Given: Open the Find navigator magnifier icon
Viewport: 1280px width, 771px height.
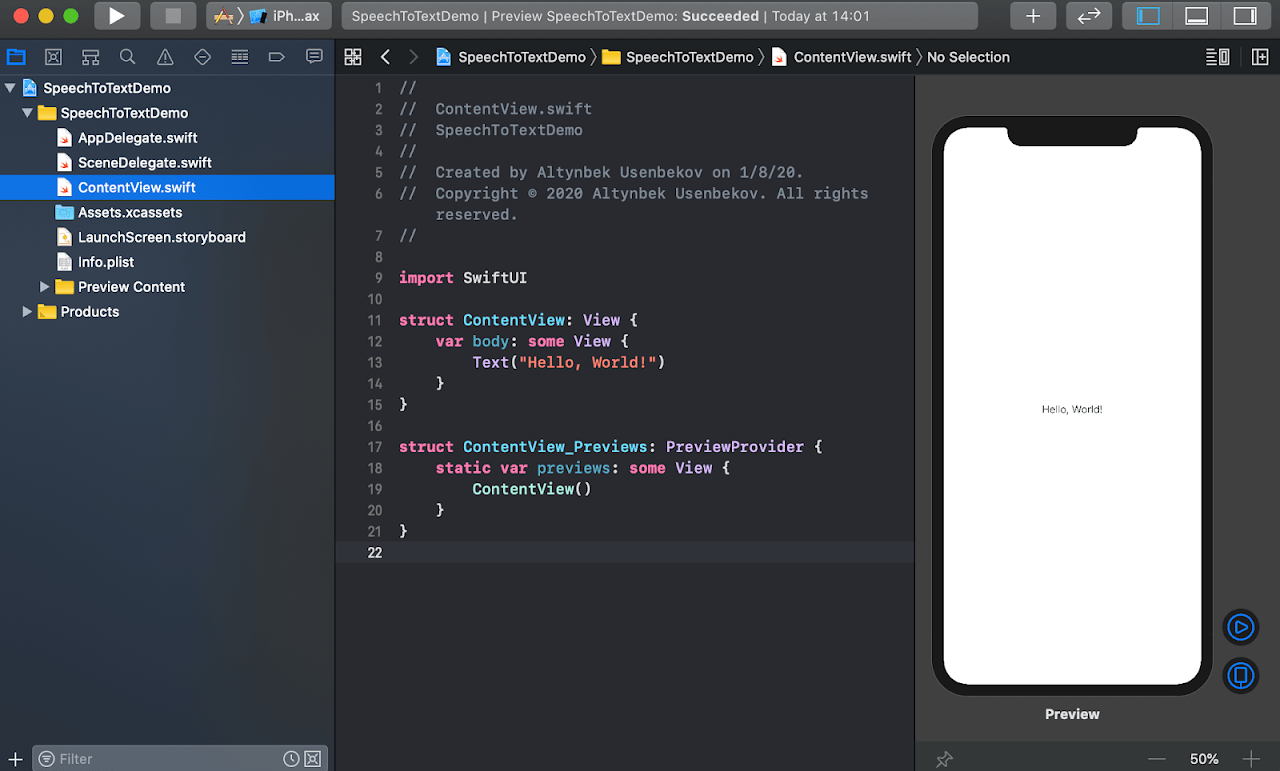Looking at the screenshot, I should coord(128,57).
